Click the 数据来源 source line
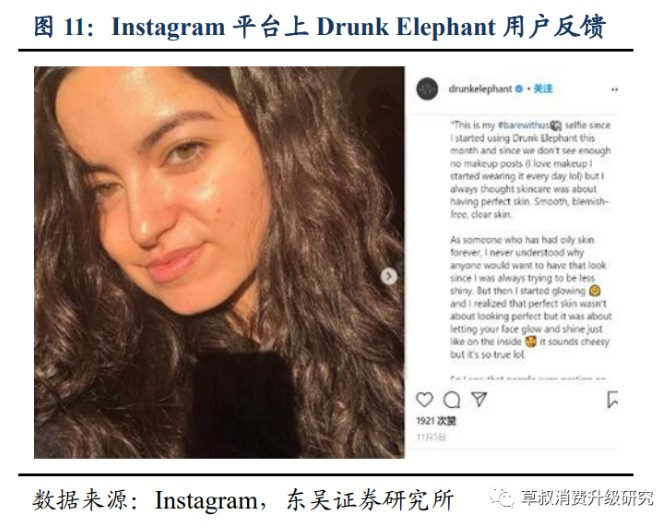Image resolution: width=669 pixels, height=530 pixels. pyautogui.click(x=243, y=500)
